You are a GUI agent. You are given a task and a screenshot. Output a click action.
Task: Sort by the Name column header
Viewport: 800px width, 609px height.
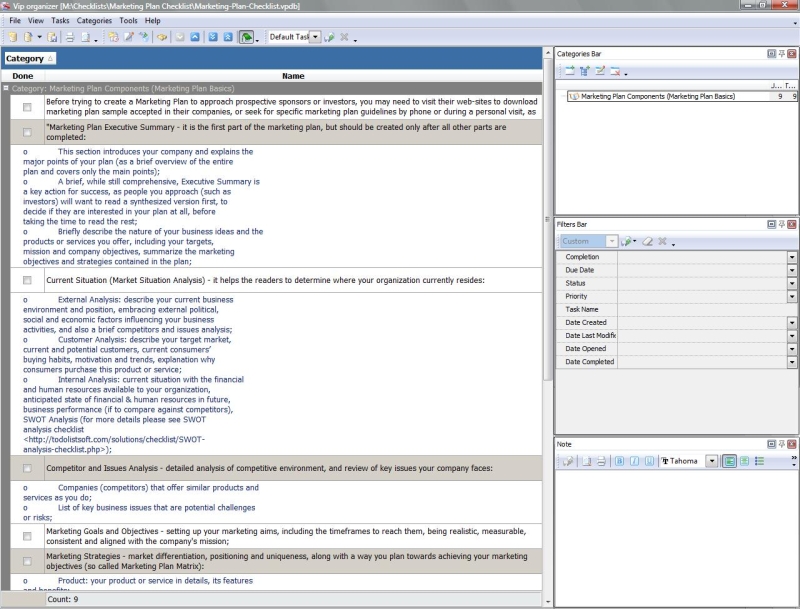tap(293, 76)
